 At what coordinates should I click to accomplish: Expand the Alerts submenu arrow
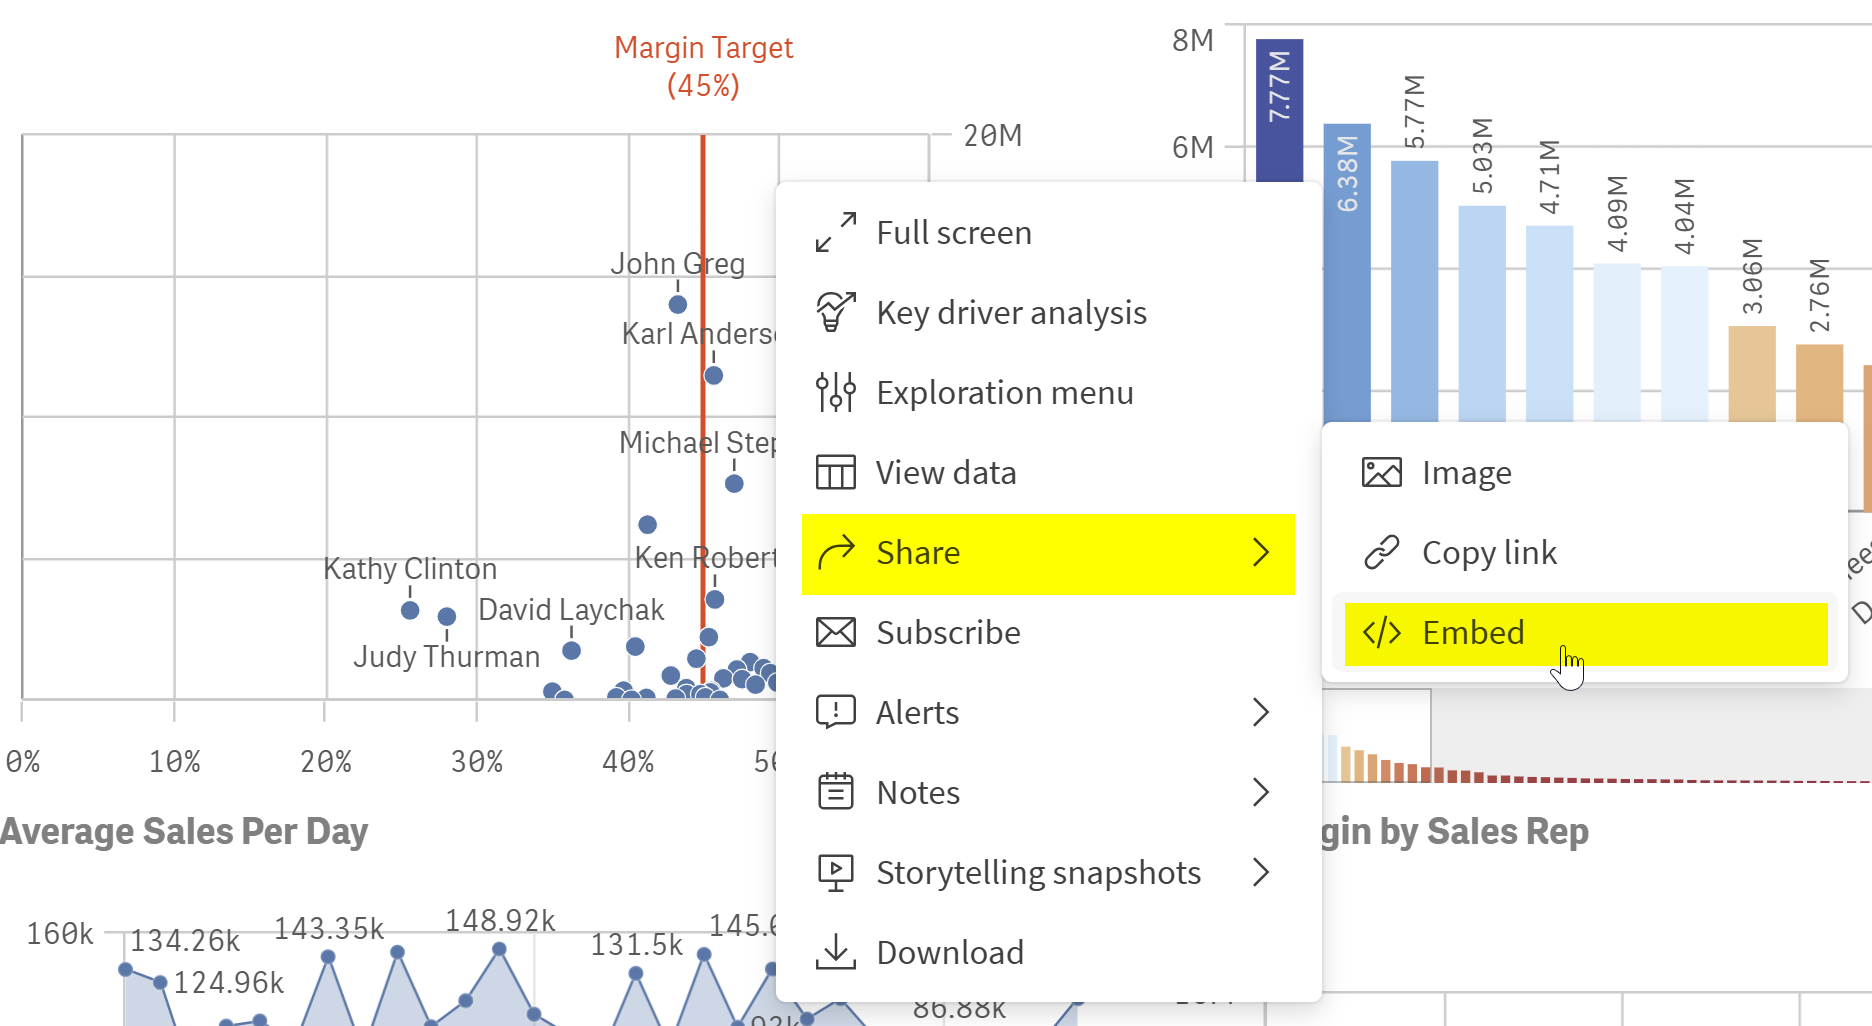[1261, 712]
